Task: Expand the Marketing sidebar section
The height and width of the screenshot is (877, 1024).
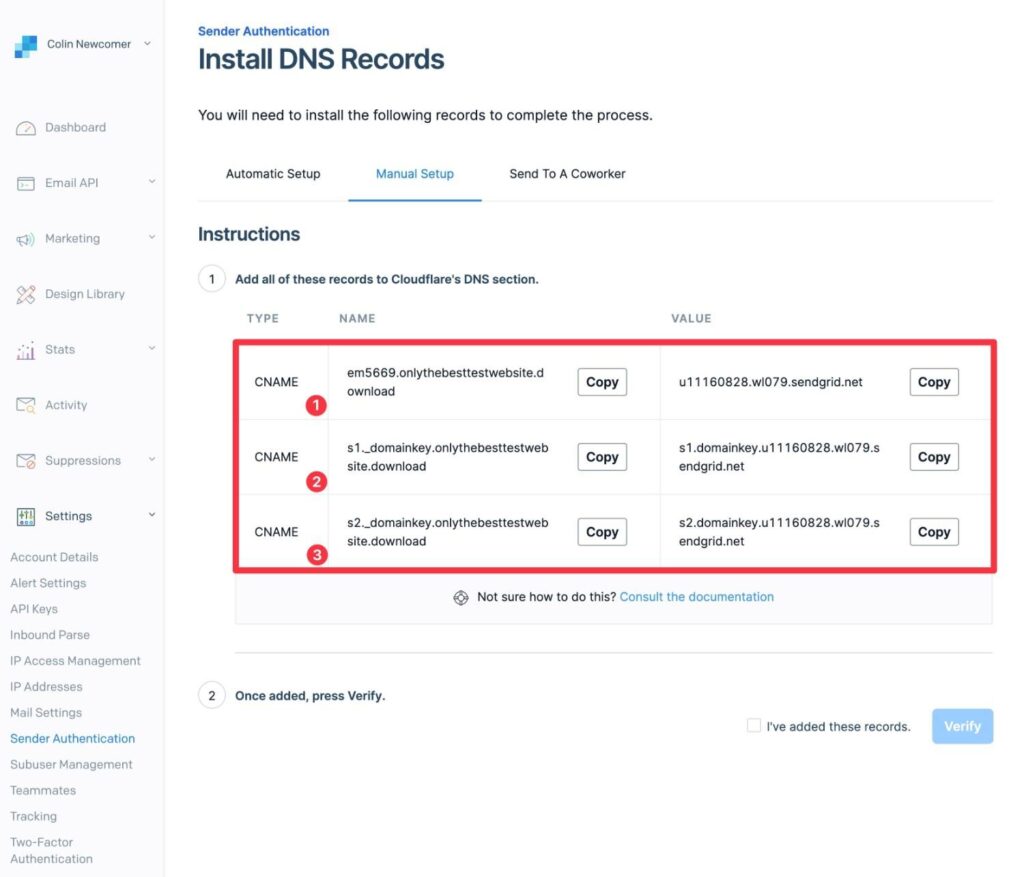Action: [x=150, y=238]
